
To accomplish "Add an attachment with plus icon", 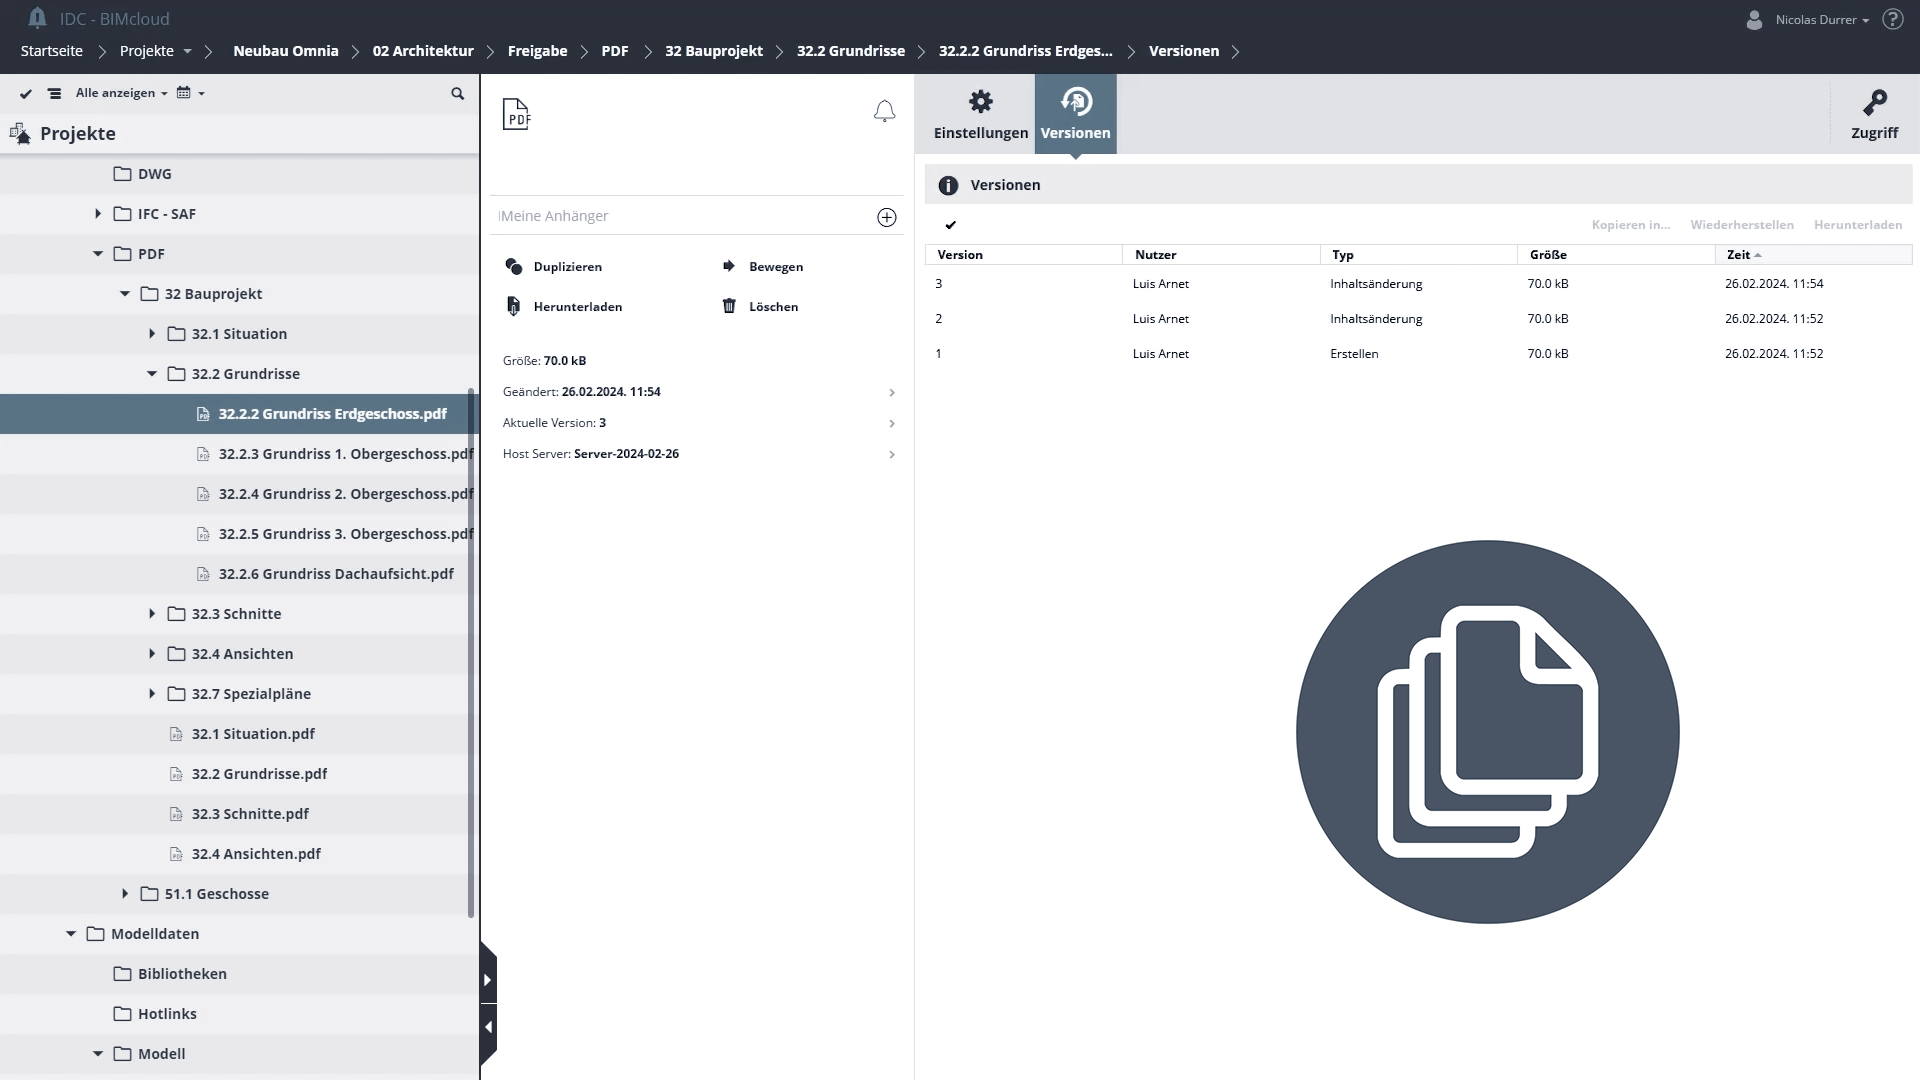I will point(887,217).
